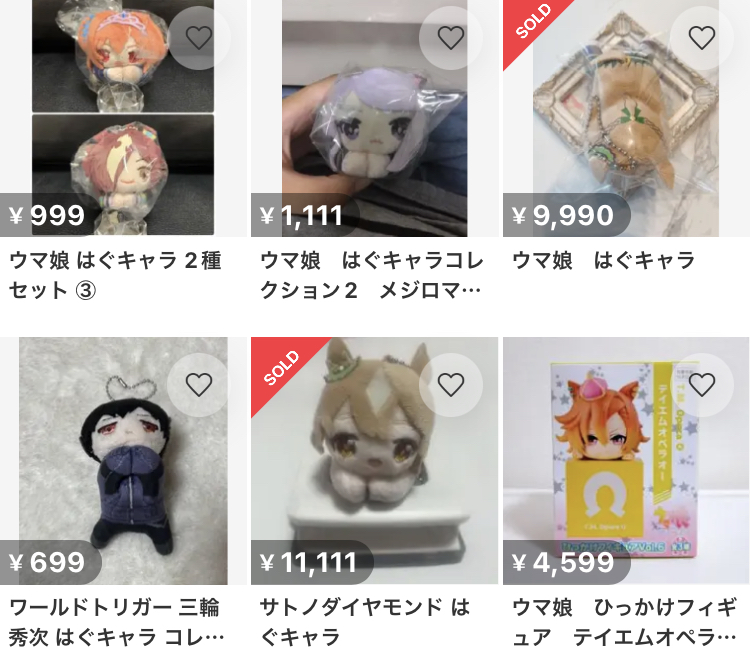Open the purple-haired plush photo
This screenshot has width=750, height=672.
[375, 118]
